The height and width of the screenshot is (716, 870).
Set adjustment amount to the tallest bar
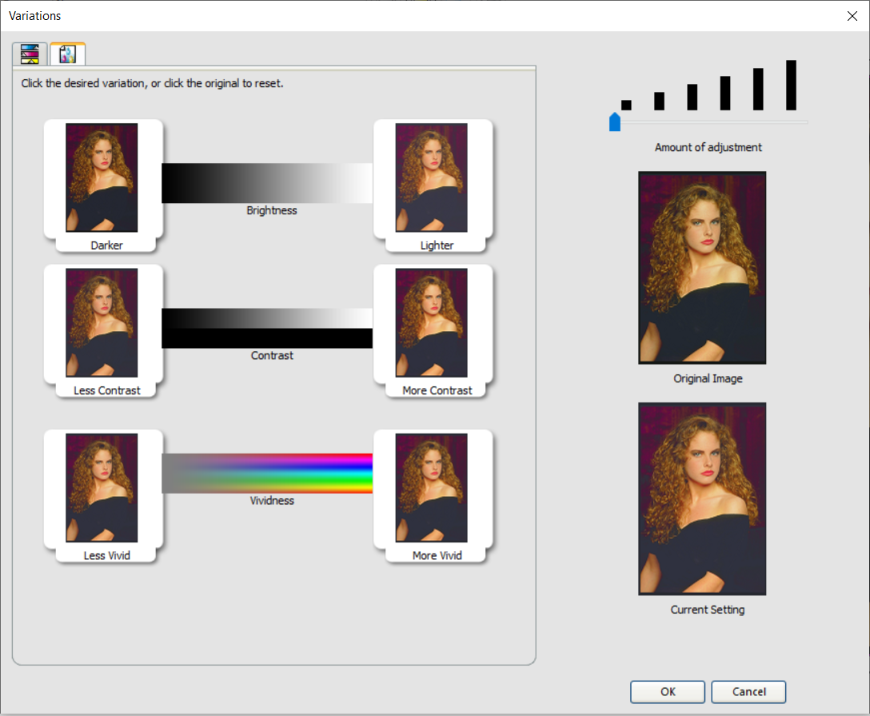click(791, 85)
